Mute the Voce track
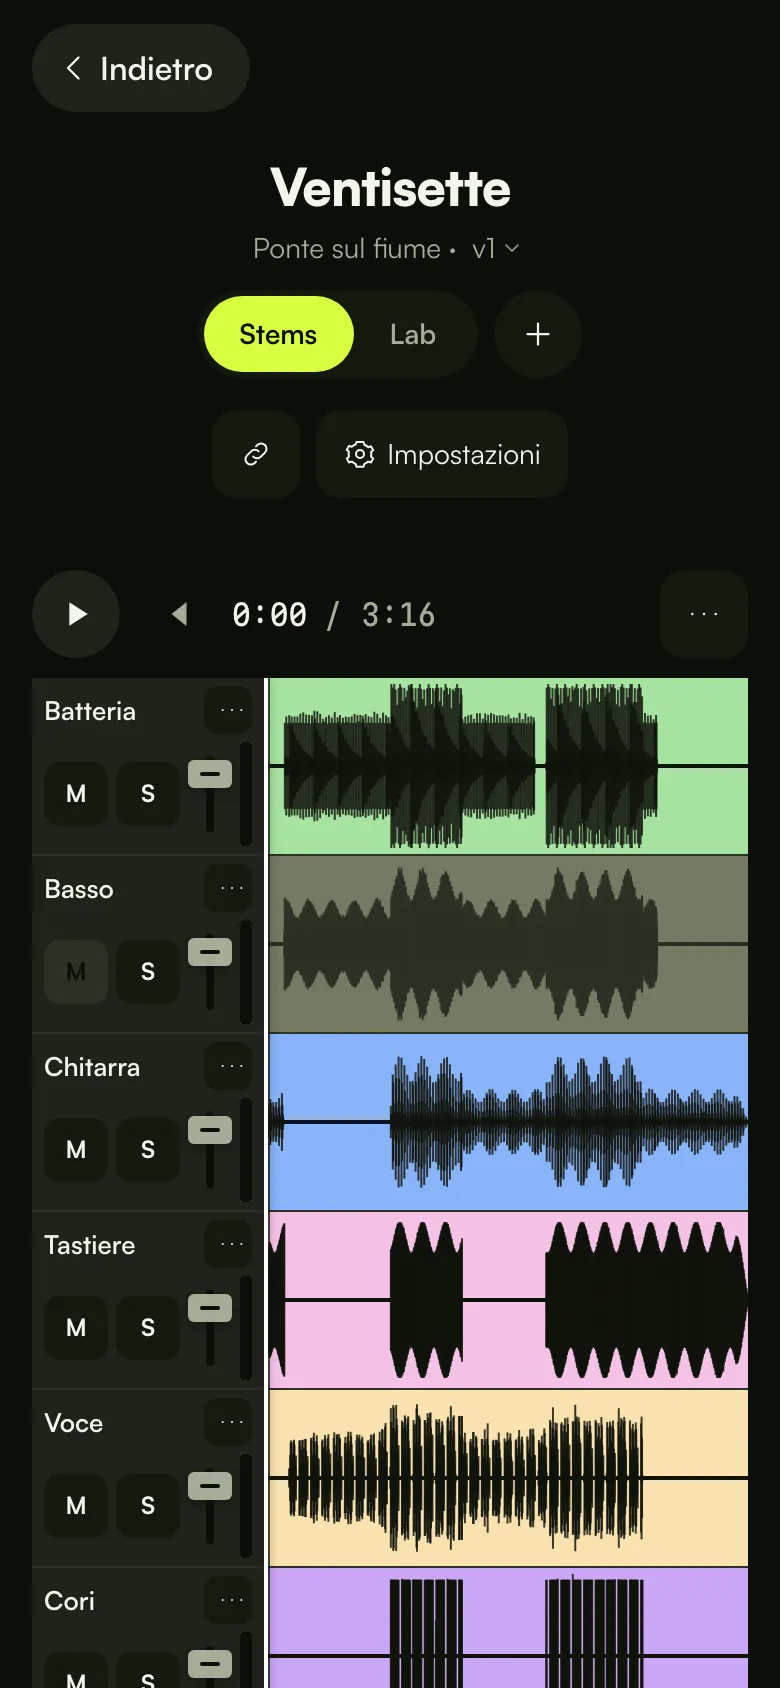The height and width of the screenshot is (1688, 780). tap(76, 1506)
